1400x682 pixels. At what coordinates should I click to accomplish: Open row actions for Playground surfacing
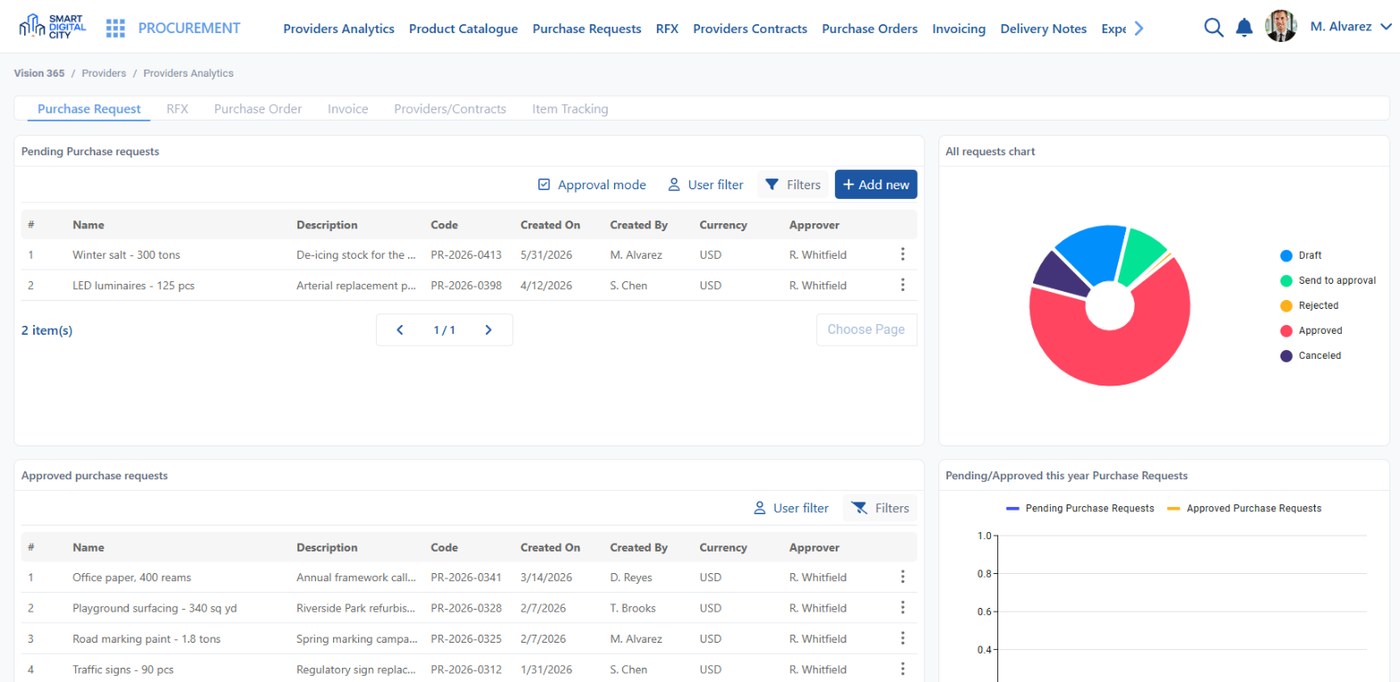tap(902, 608)
